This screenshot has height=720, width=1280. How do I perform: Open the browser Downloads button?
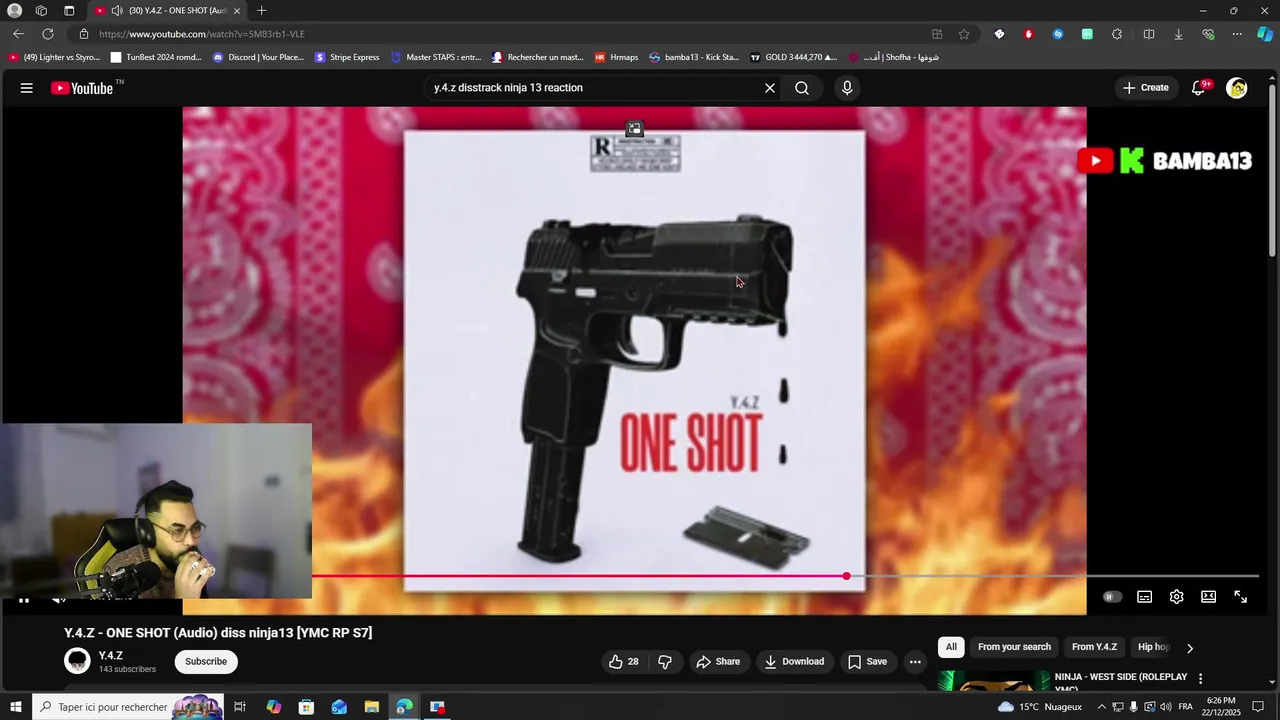coord(1178,34)
